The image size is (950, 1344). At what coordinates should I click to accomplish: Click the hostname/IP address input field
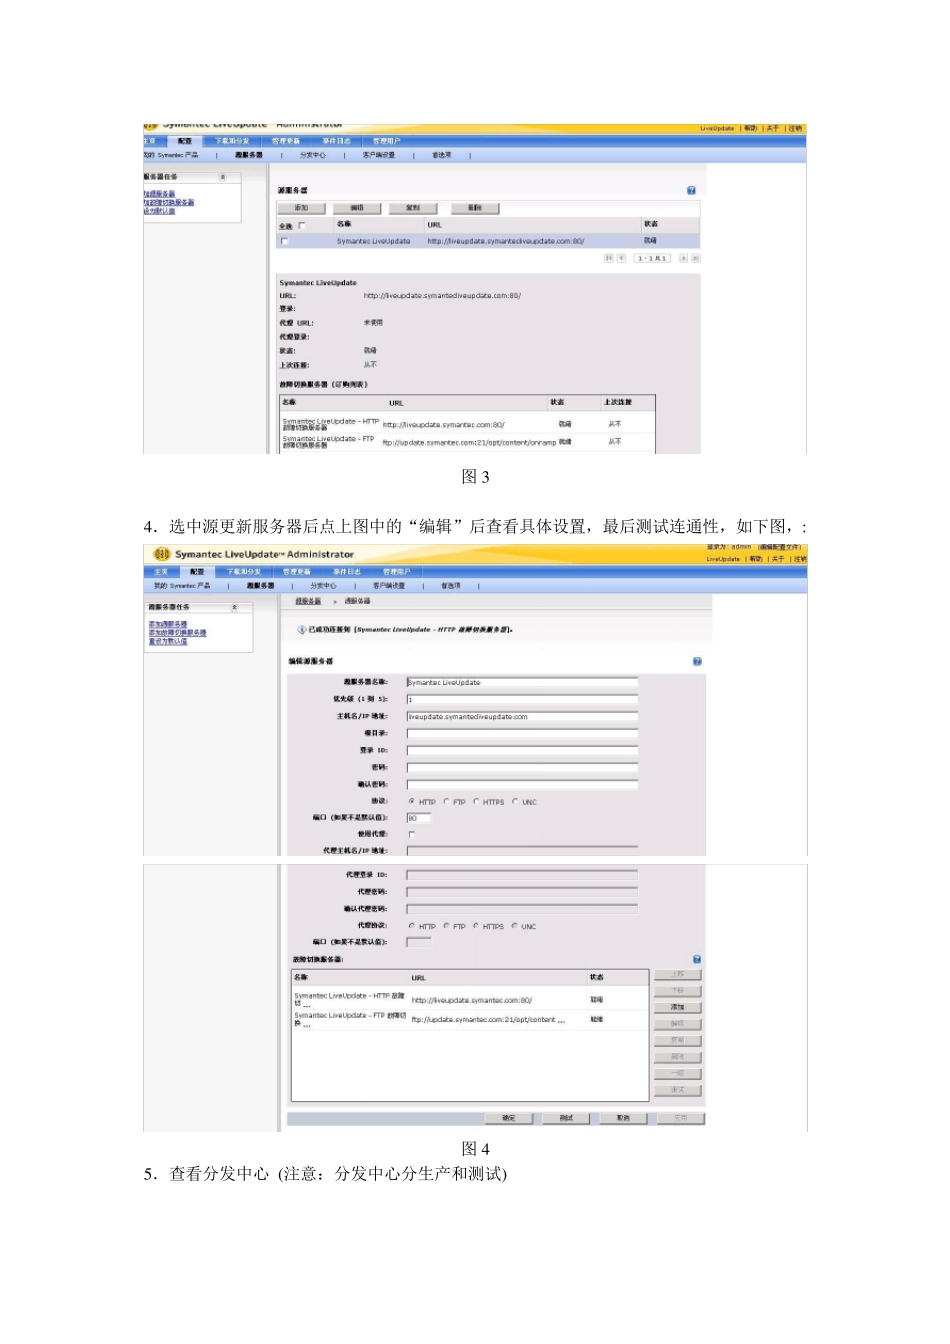[x=522, y=716]
